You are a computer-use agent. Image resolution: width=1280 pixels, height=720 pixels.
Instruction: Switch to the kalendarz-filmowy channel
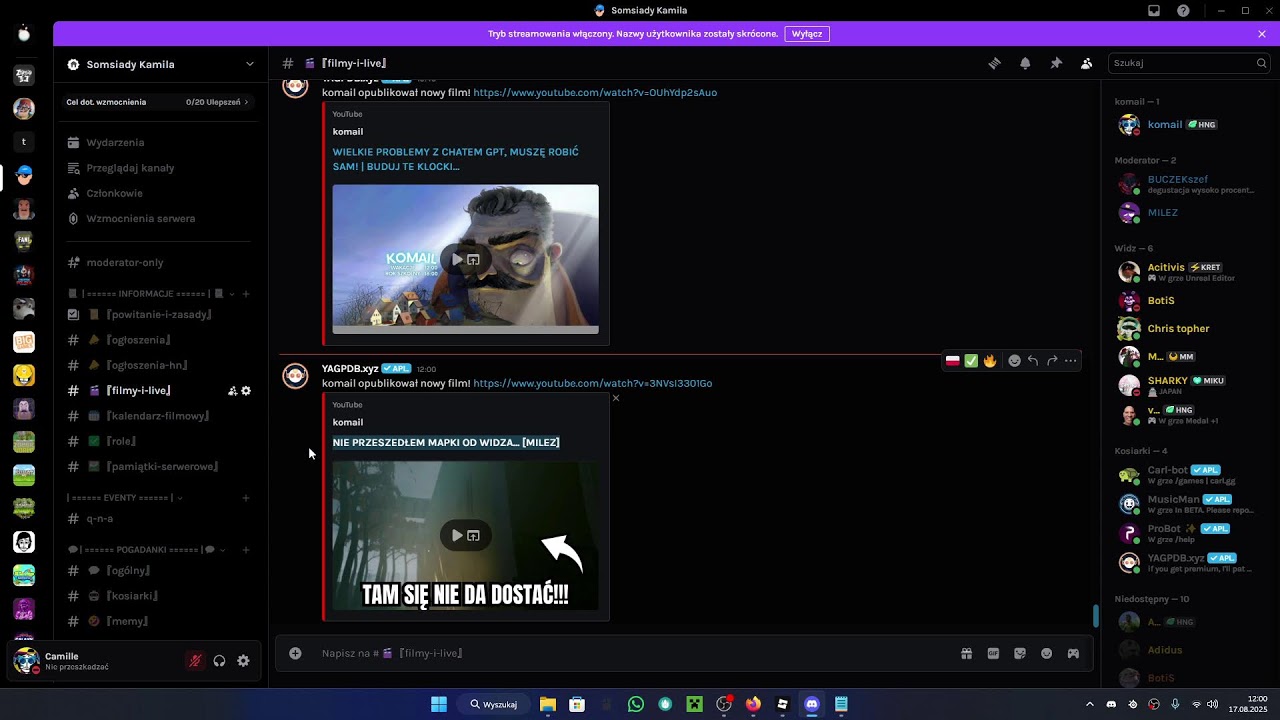coord(160,416)
